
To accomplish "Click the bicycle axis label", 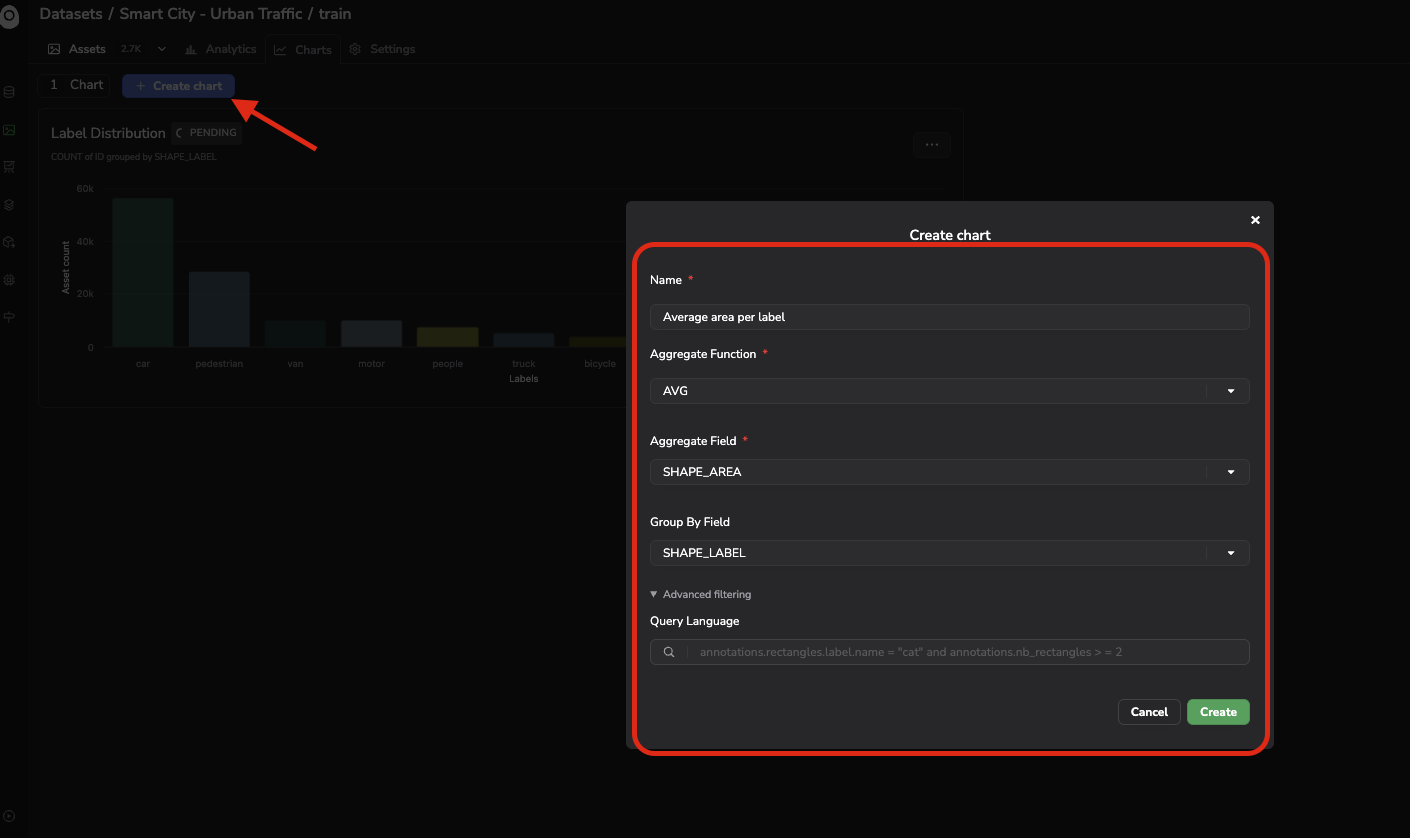I will pos(600,364).
